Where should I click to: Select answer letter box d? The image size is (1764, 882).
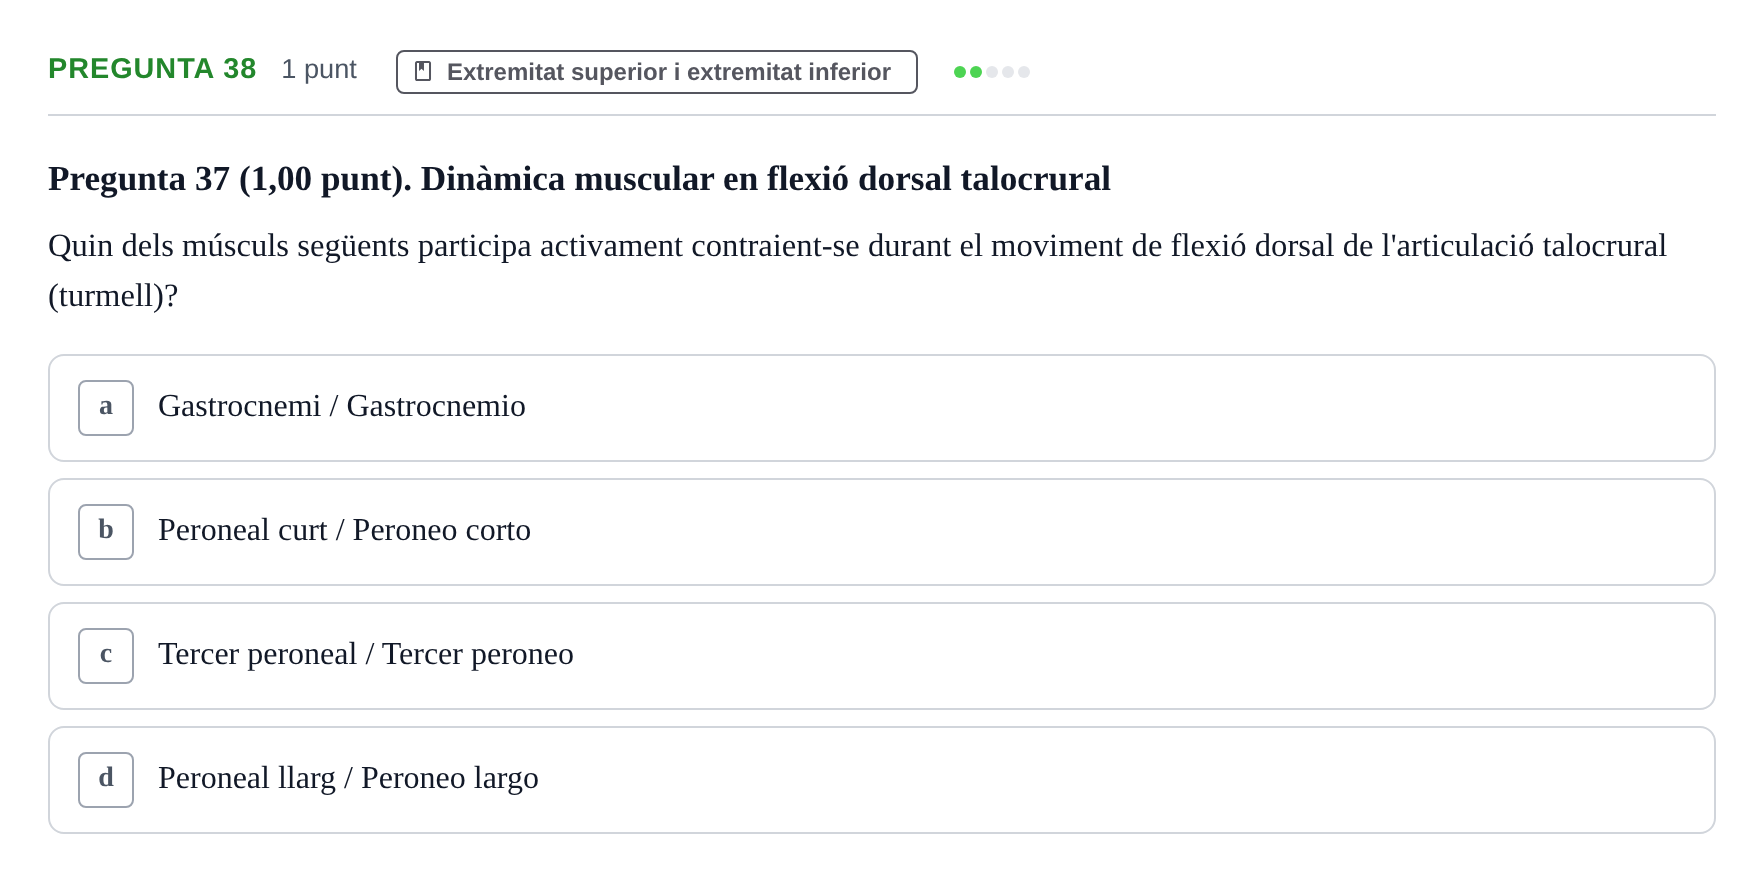click(x=106, y=780)
